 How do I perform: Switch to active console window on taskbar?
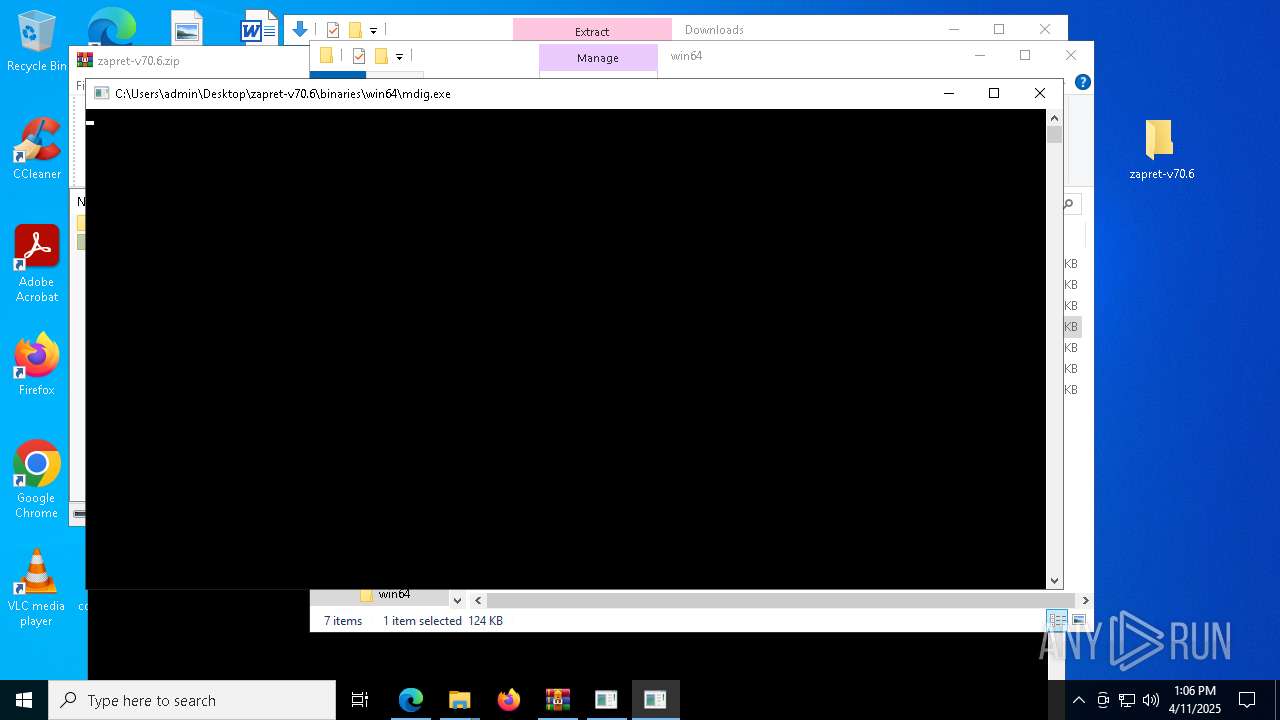(x=655, y=700)
